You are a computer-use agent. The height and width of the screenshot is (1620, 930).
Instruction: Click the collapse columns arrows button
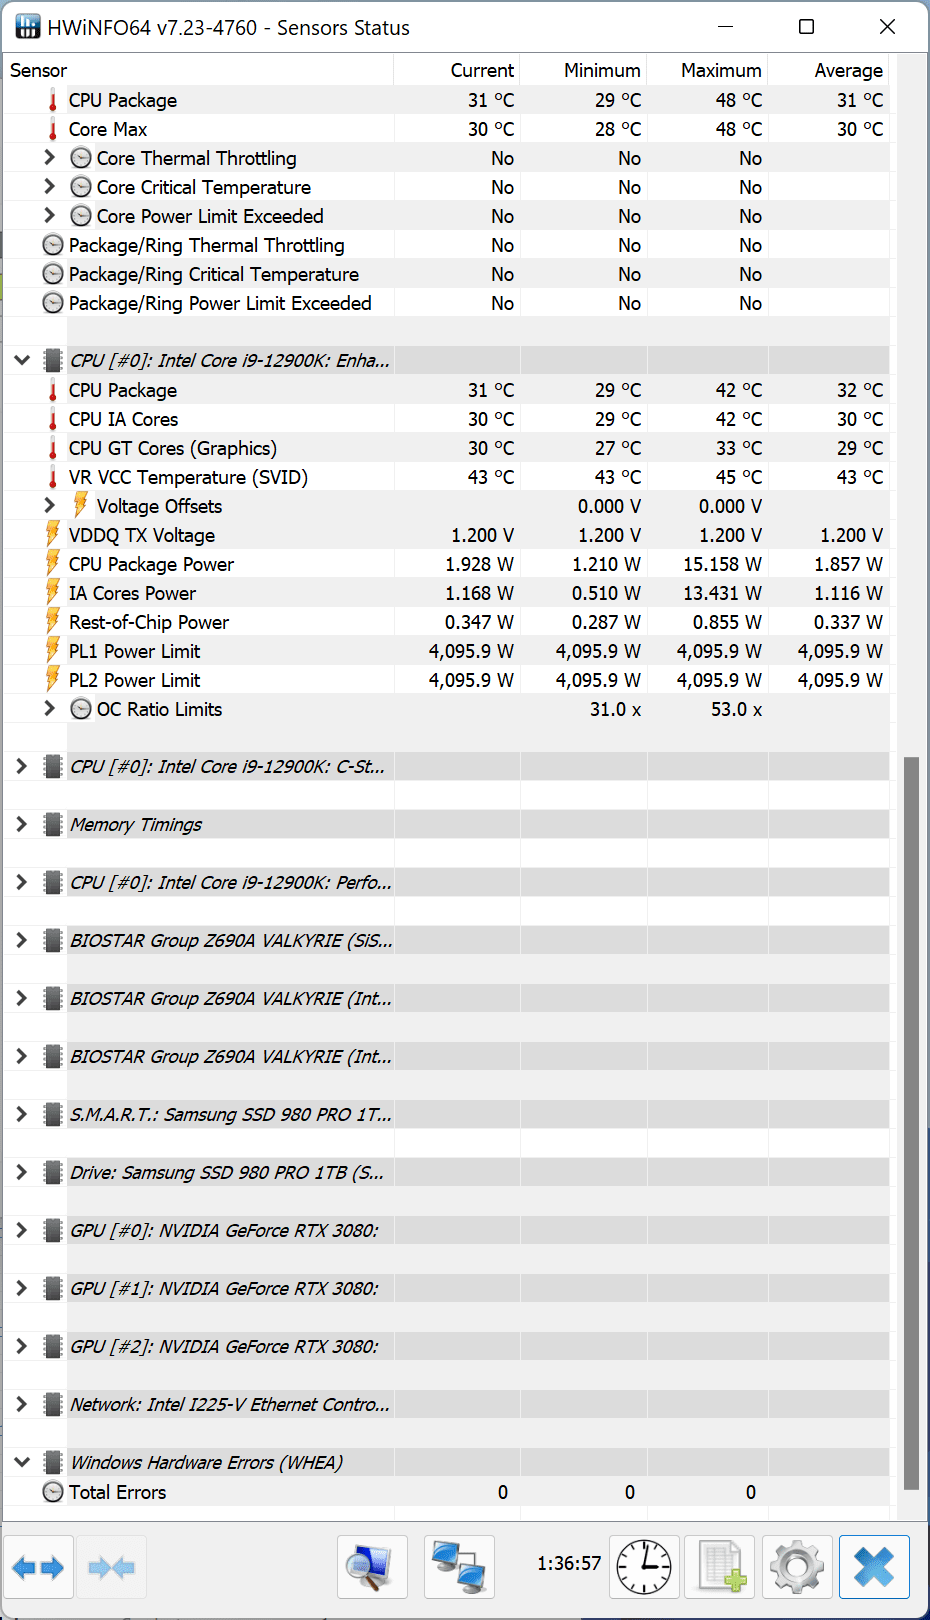[x=111, y=1567]
